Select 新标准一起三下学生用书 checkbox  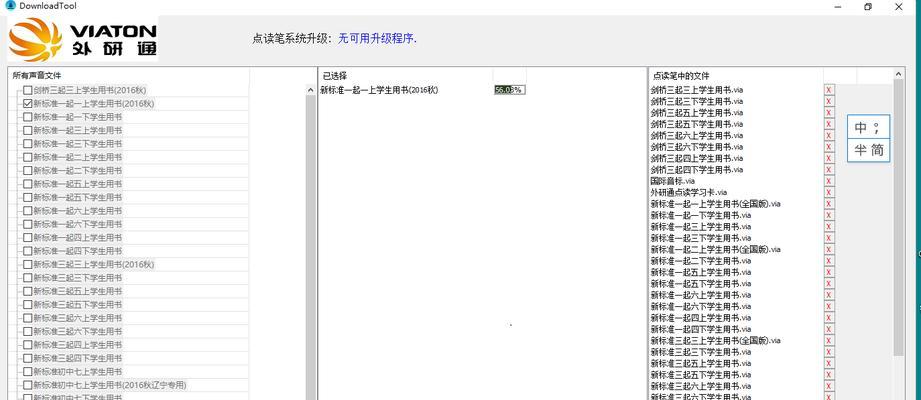(28, 144)
